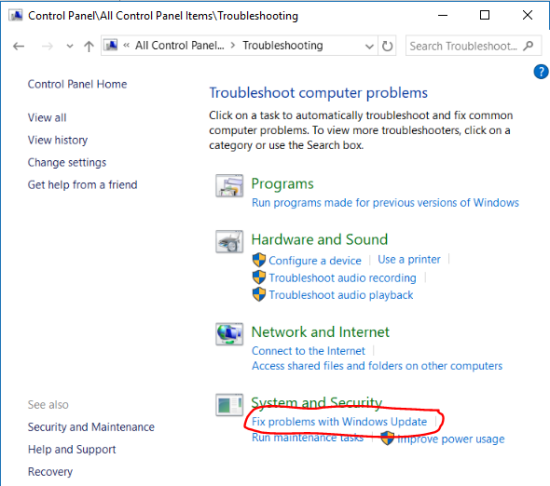Click the Back navigation arrow
Screen dimensions: 550x486
[x=19, y=46]
